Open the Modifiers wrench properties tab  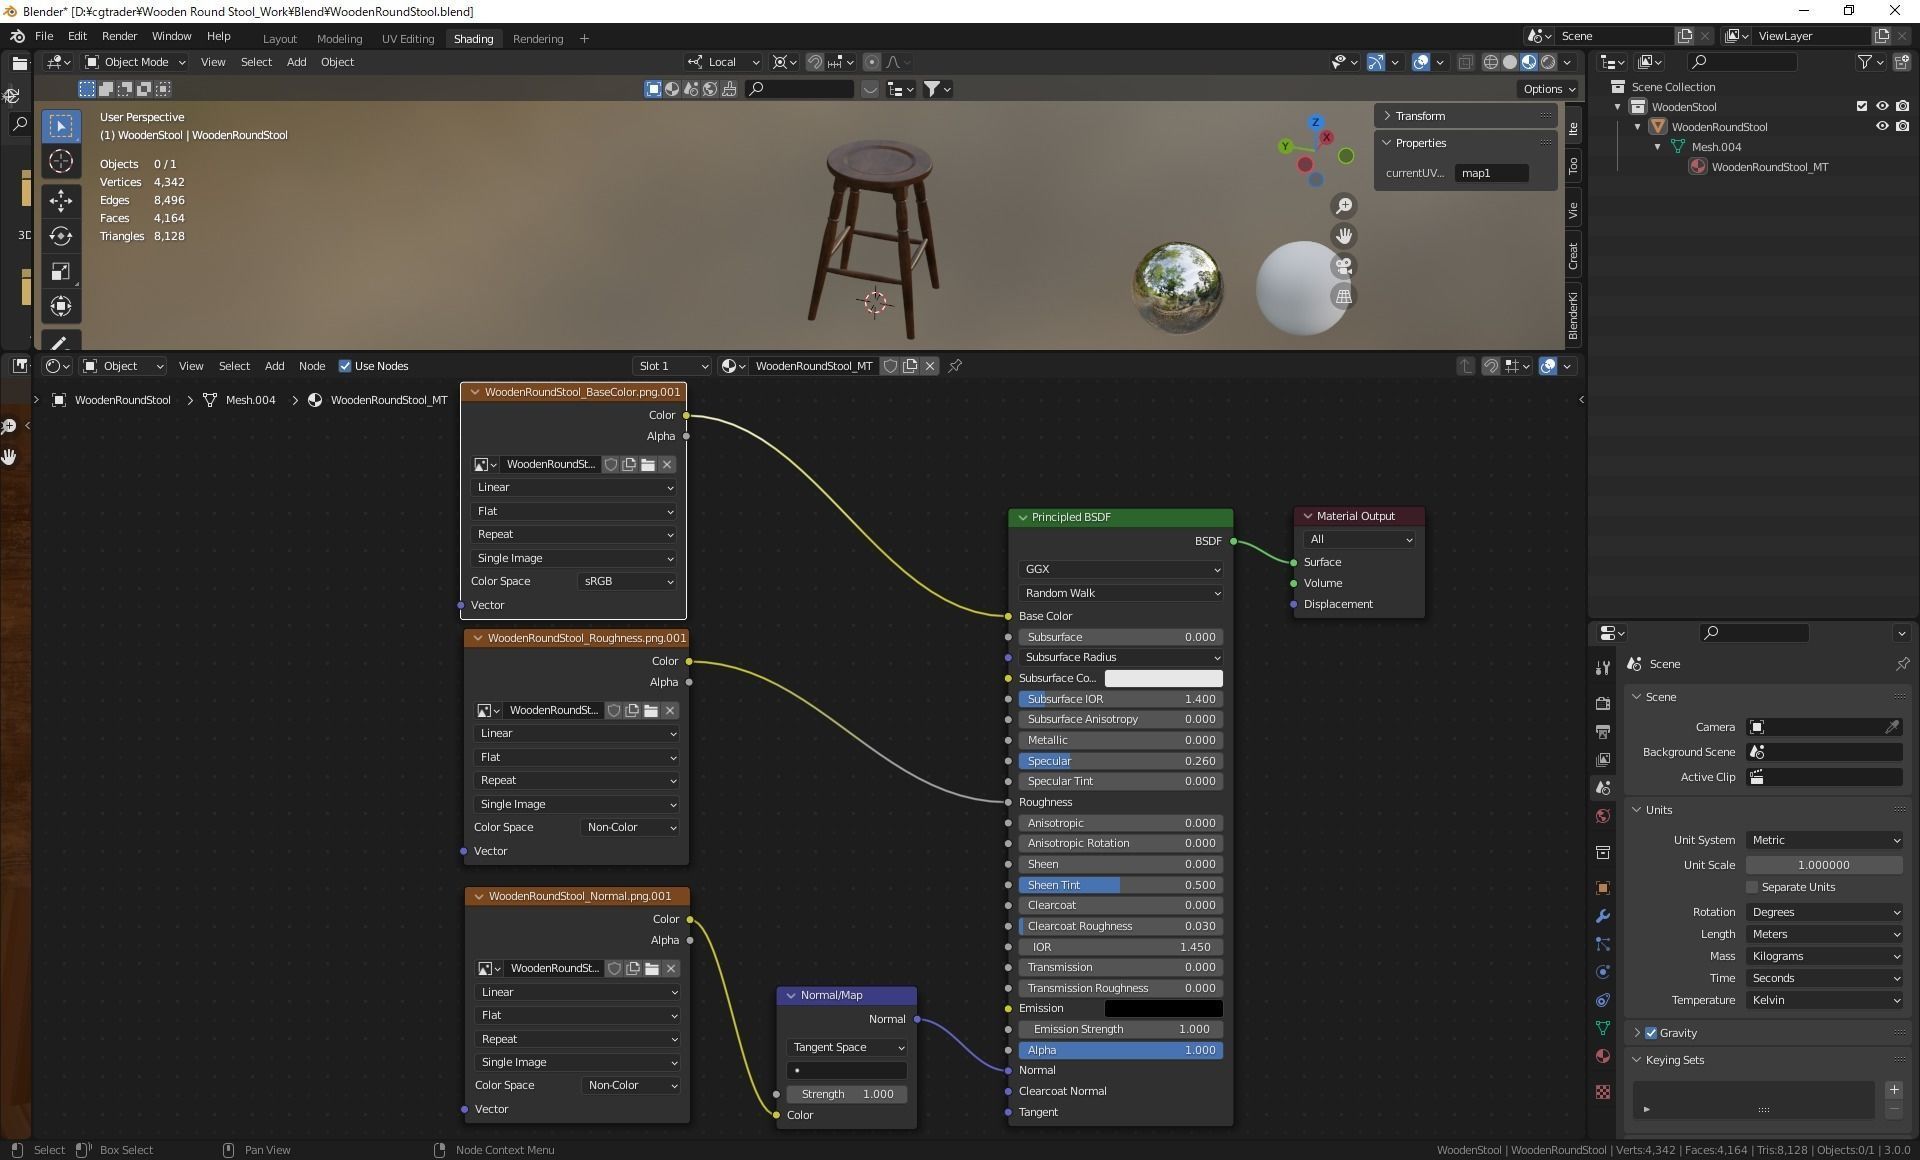[x=1603, y=916]
